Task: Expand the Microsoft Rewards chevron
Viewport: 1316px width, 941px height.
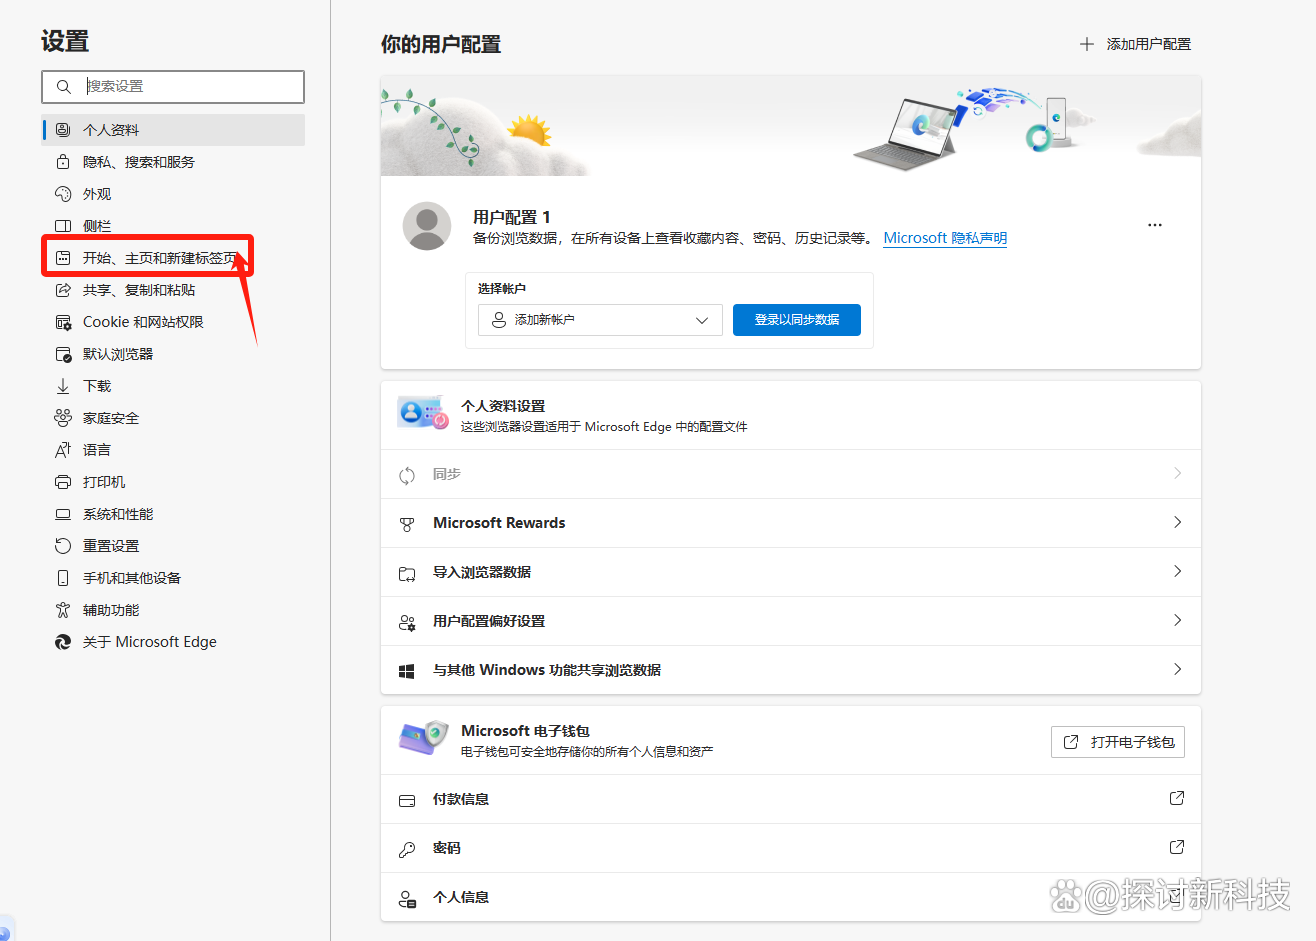Action: pyautogui.click(x=1177, y=522)
